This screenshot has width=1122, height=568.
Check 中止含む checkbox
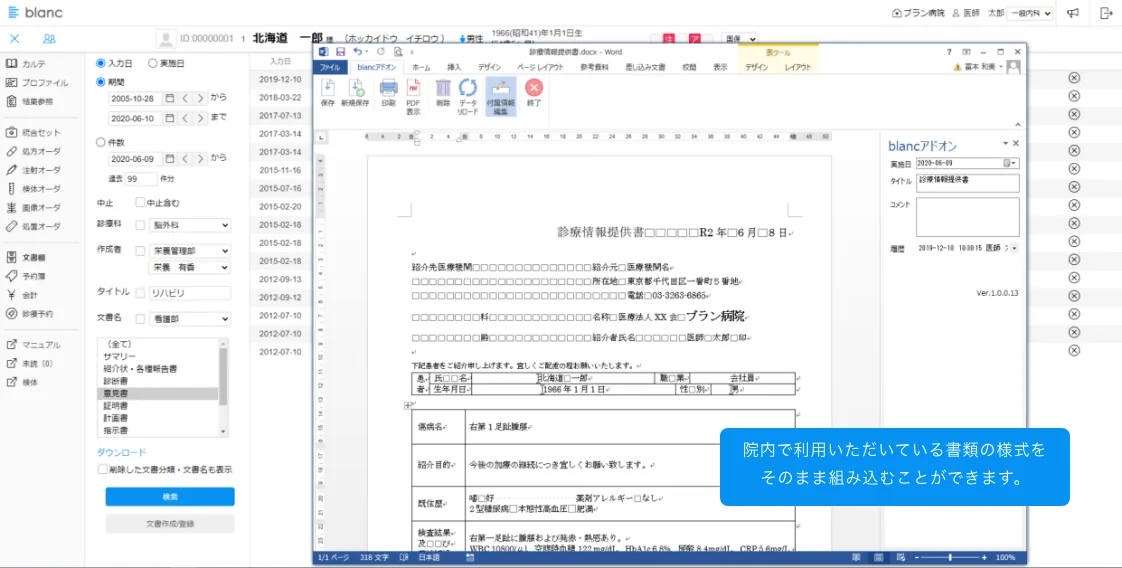[x=140, y=202]
